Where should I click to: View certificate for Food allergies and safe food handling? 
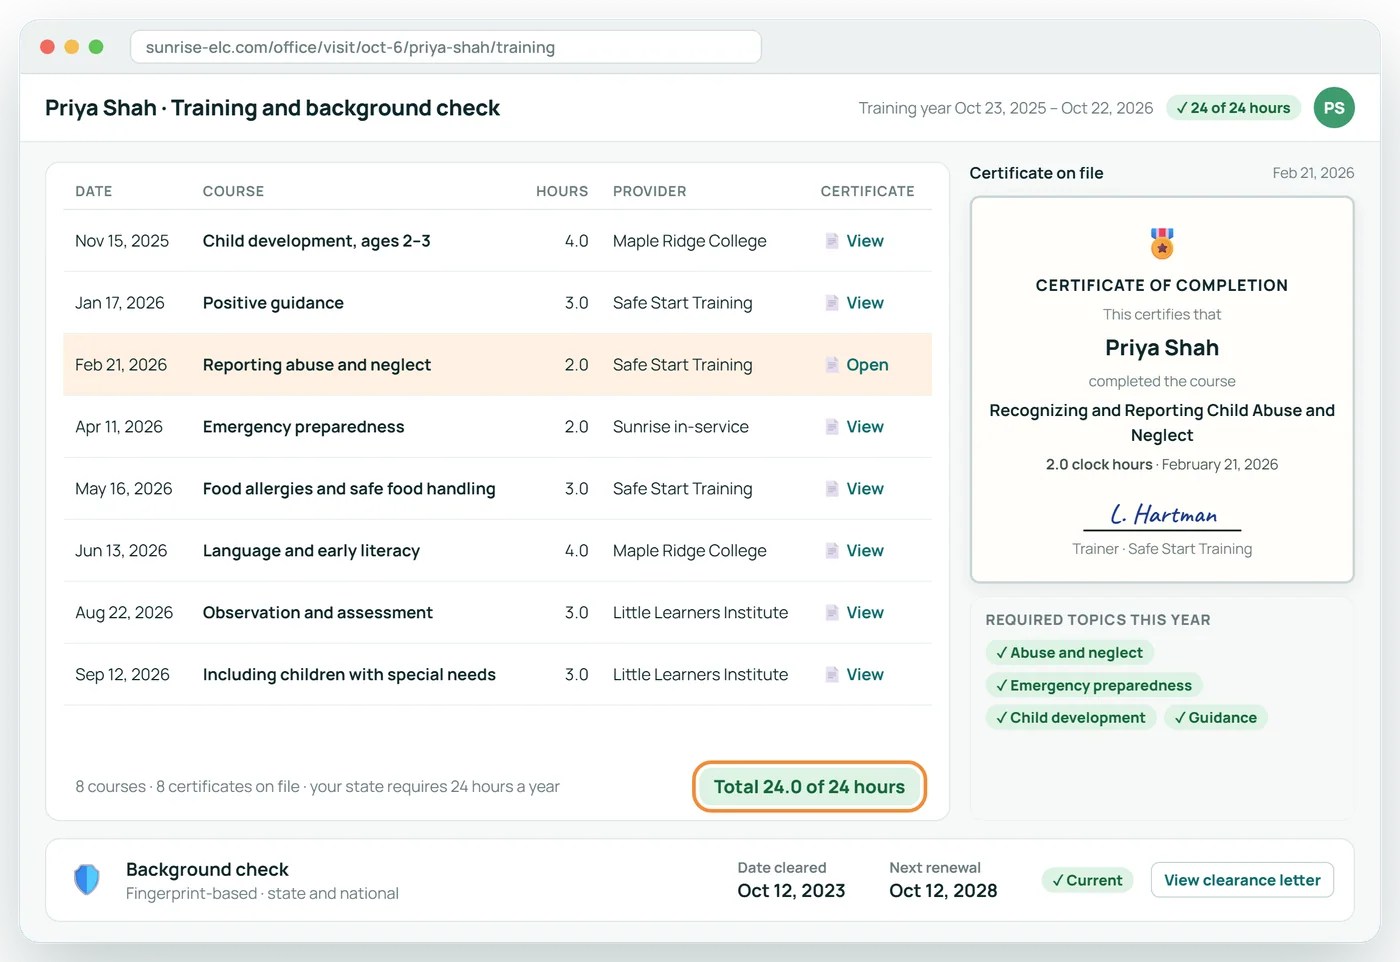[865, 489]
